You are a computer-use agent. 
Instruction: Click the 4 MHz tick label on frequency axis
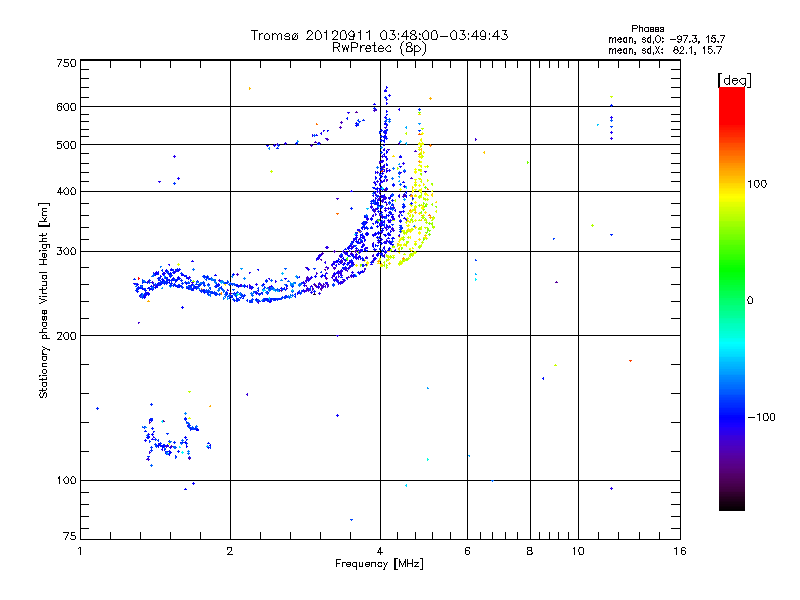(x=380, y=551)
